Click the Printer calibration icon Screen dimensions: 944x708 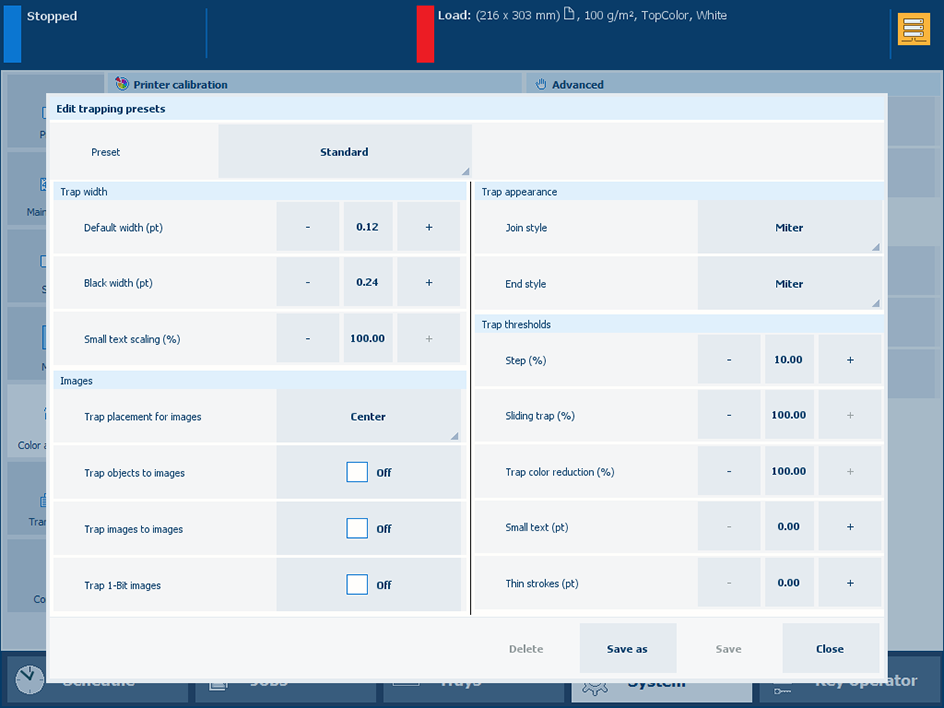[x=122, y=85]
